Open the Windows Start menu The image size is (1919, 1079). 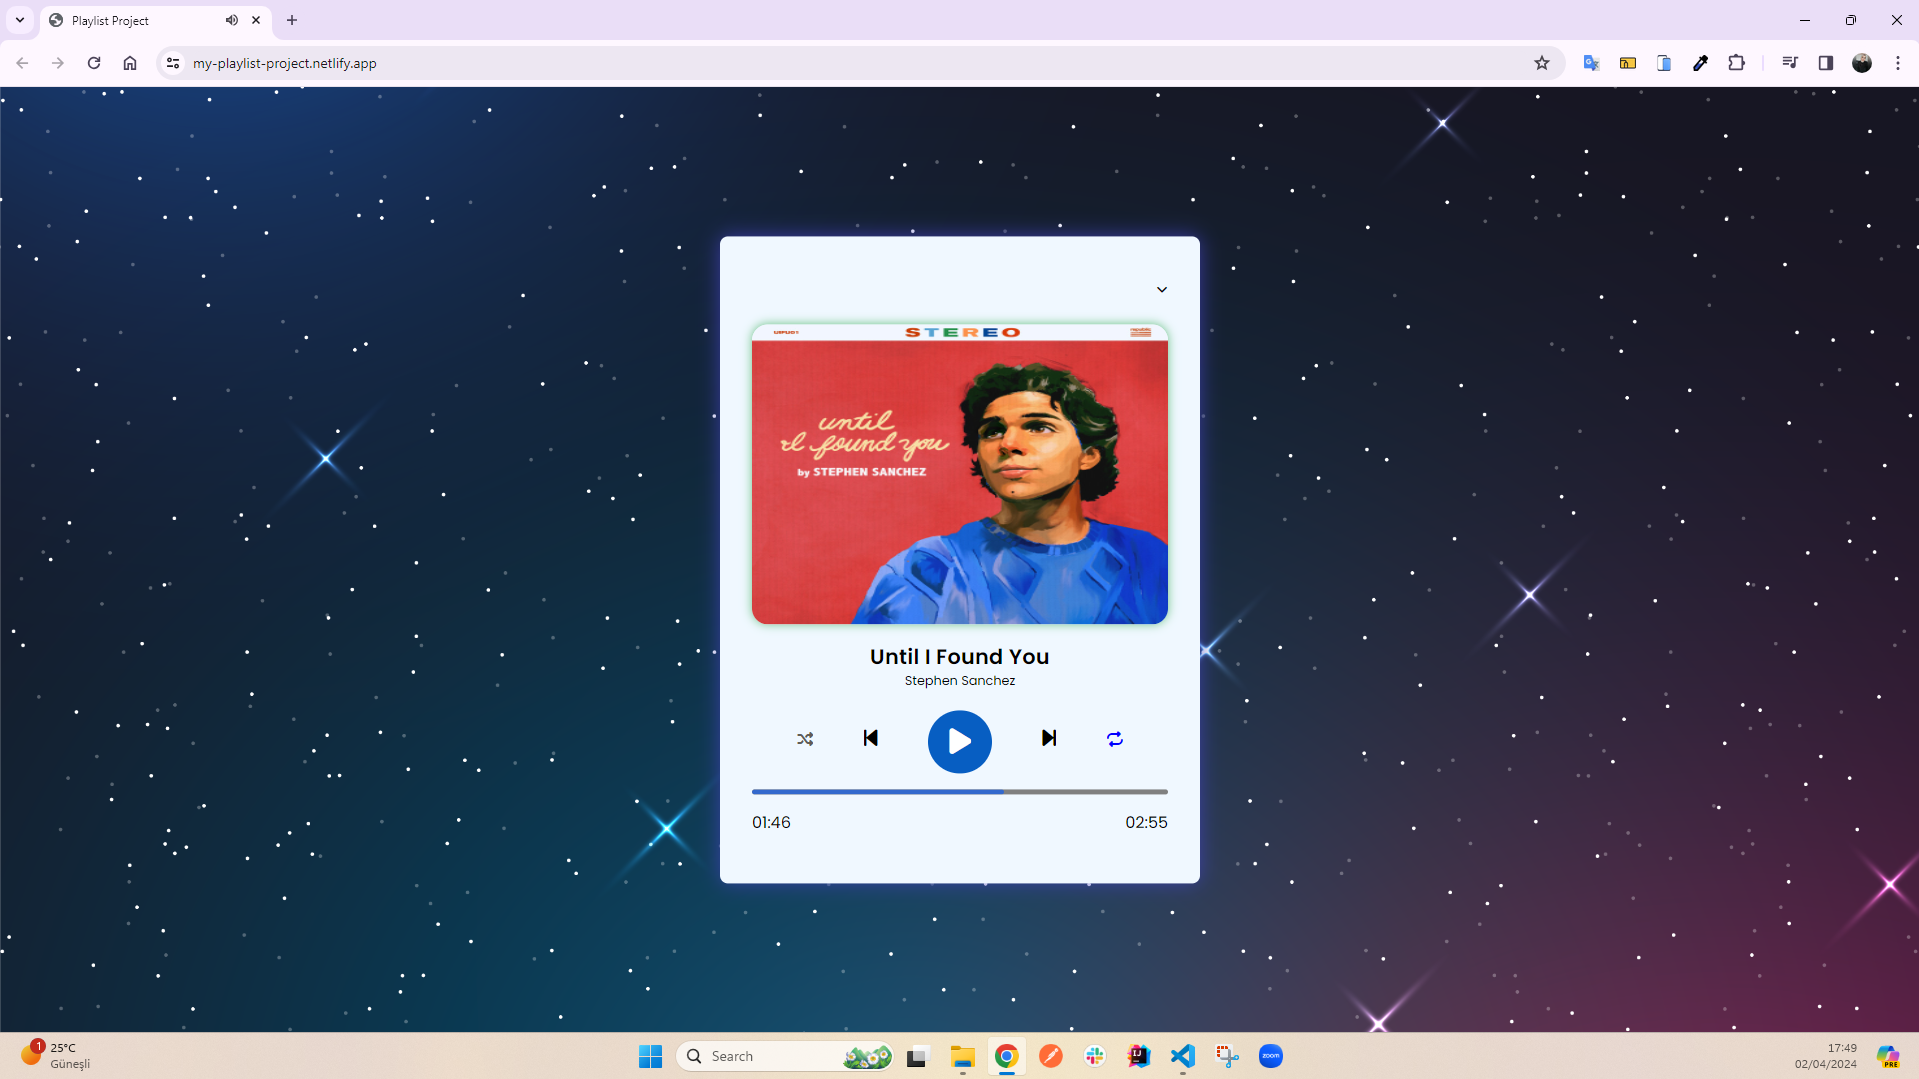[651, 1056]
